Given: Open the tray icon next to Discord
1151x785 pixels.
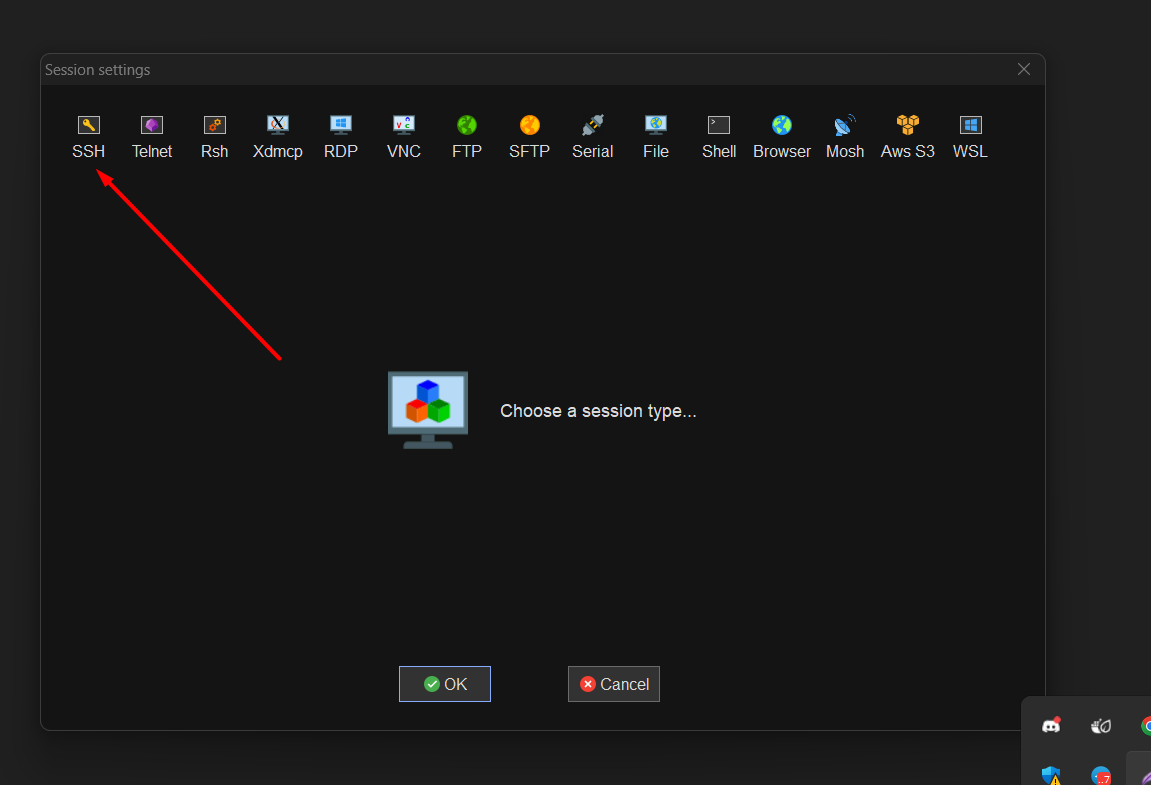Looking at the screenshot, I should point(1100,726).
